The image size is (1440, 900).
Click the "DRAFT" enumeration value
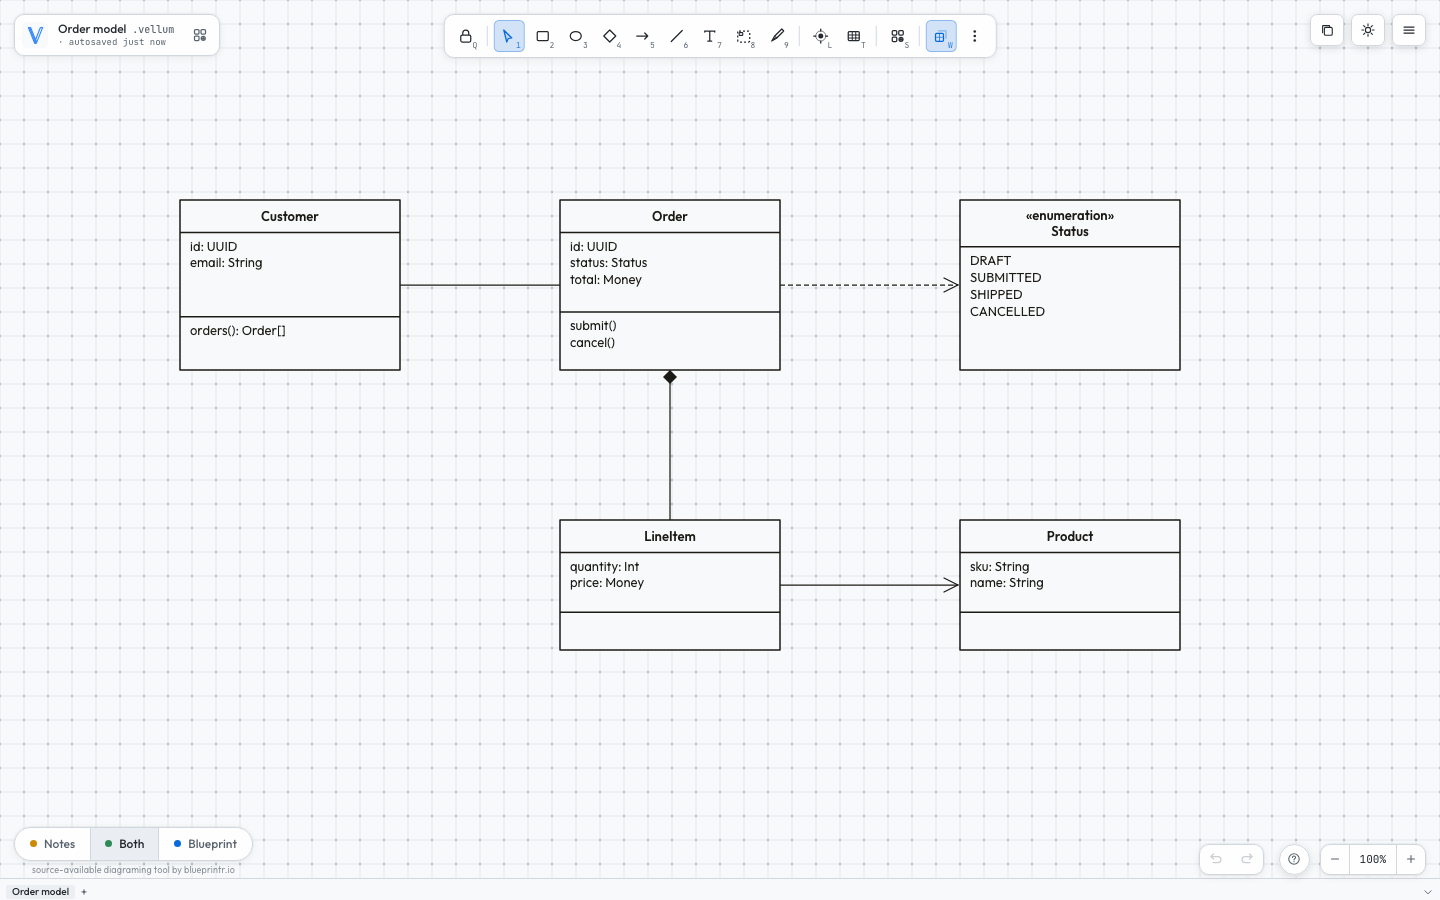pyautogui.click(x=990, y=261)
